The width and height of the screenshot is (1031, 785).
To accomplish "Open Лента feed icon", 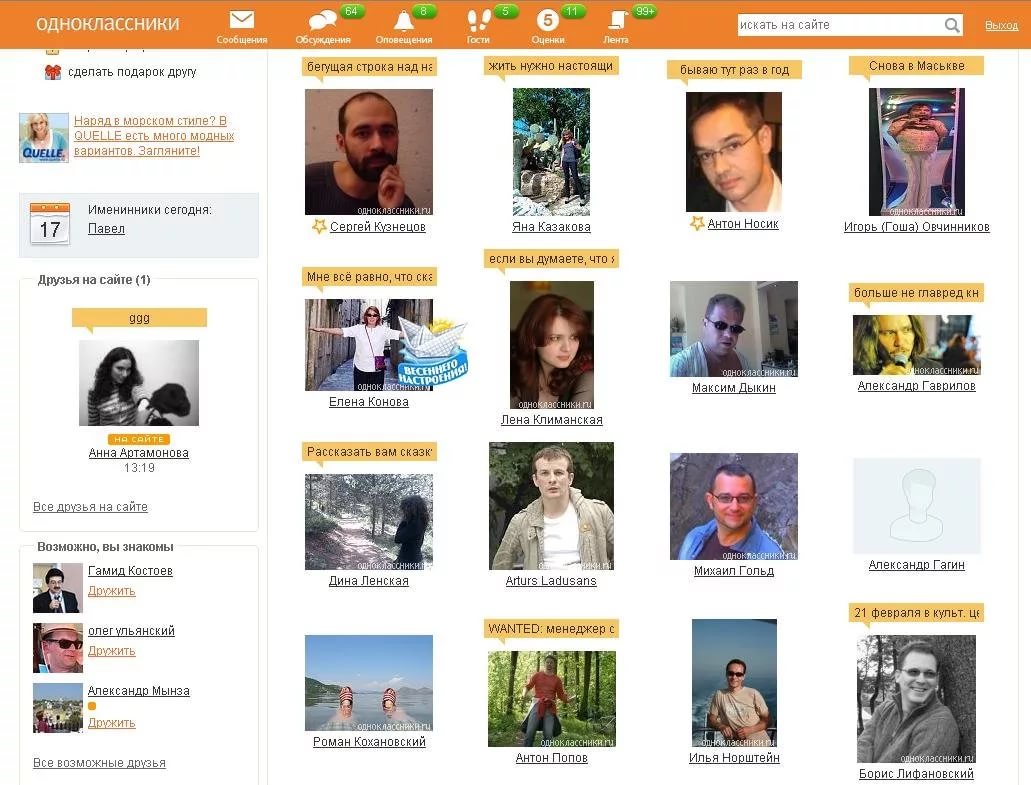I will point(616,21).
